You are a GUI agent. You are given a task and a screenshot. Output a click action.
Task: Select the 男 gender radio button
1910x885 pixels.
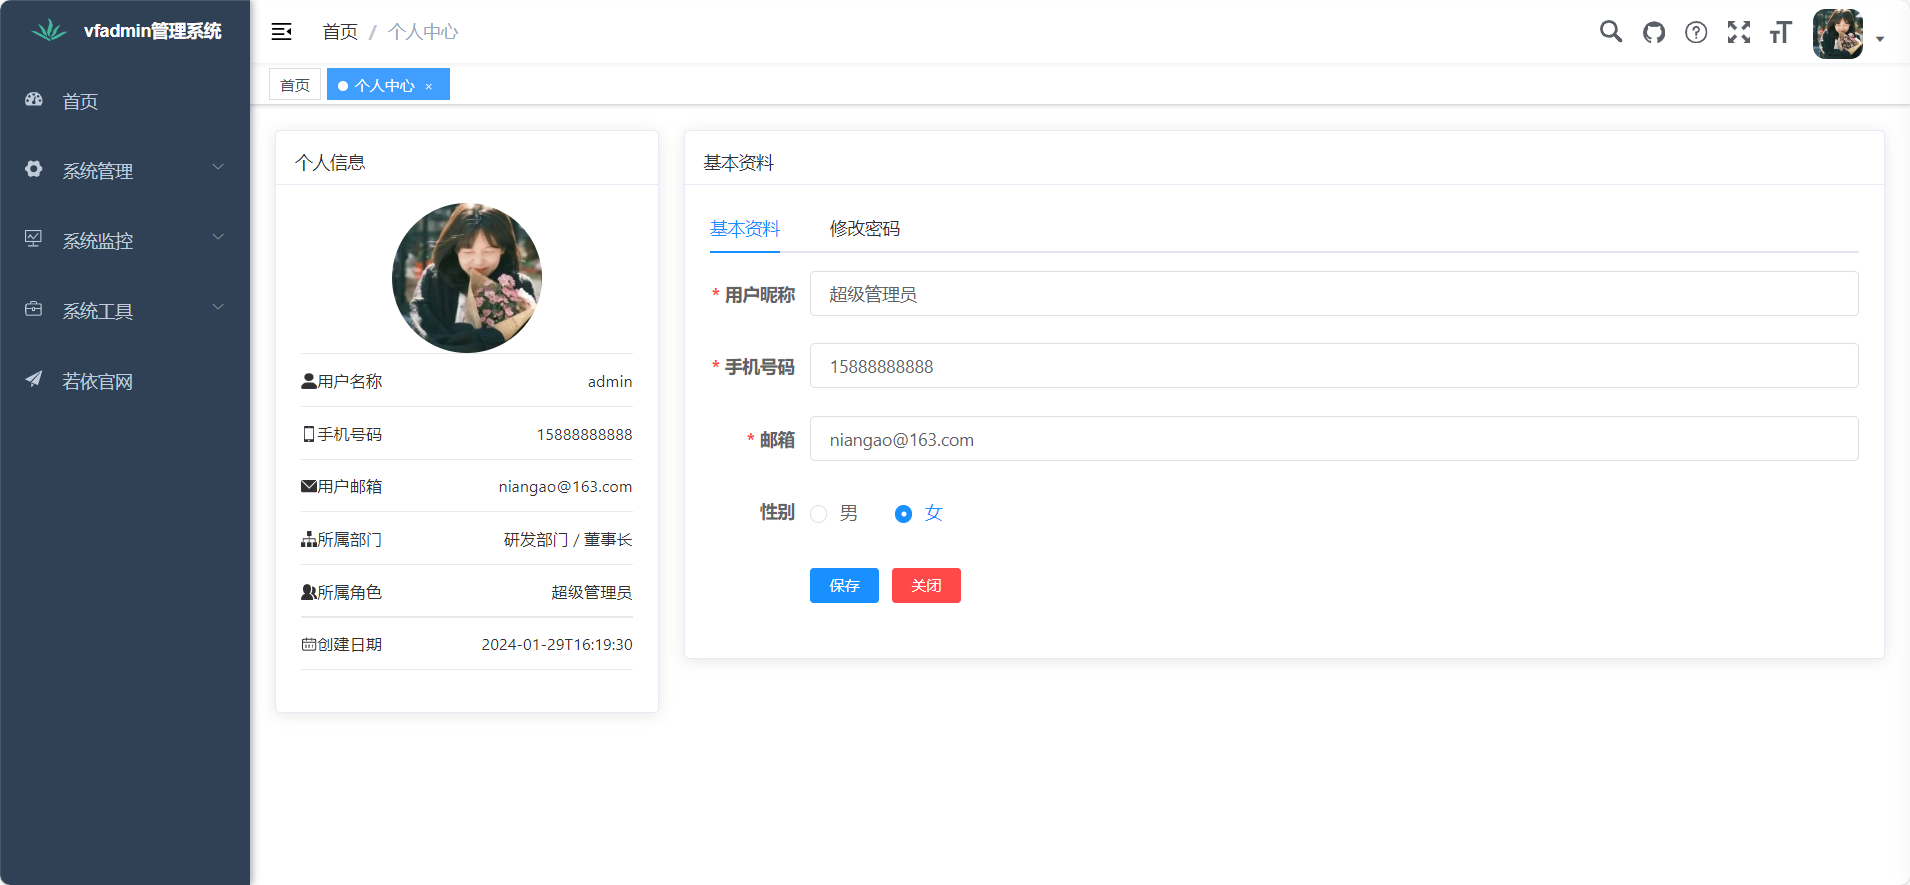[819, 514]
